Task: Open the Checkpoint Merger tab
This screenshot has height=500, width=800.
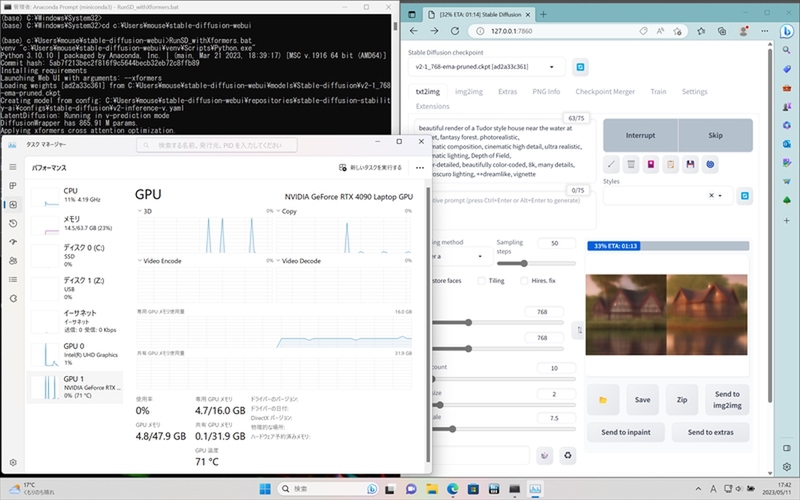Action: pos(605,92)
